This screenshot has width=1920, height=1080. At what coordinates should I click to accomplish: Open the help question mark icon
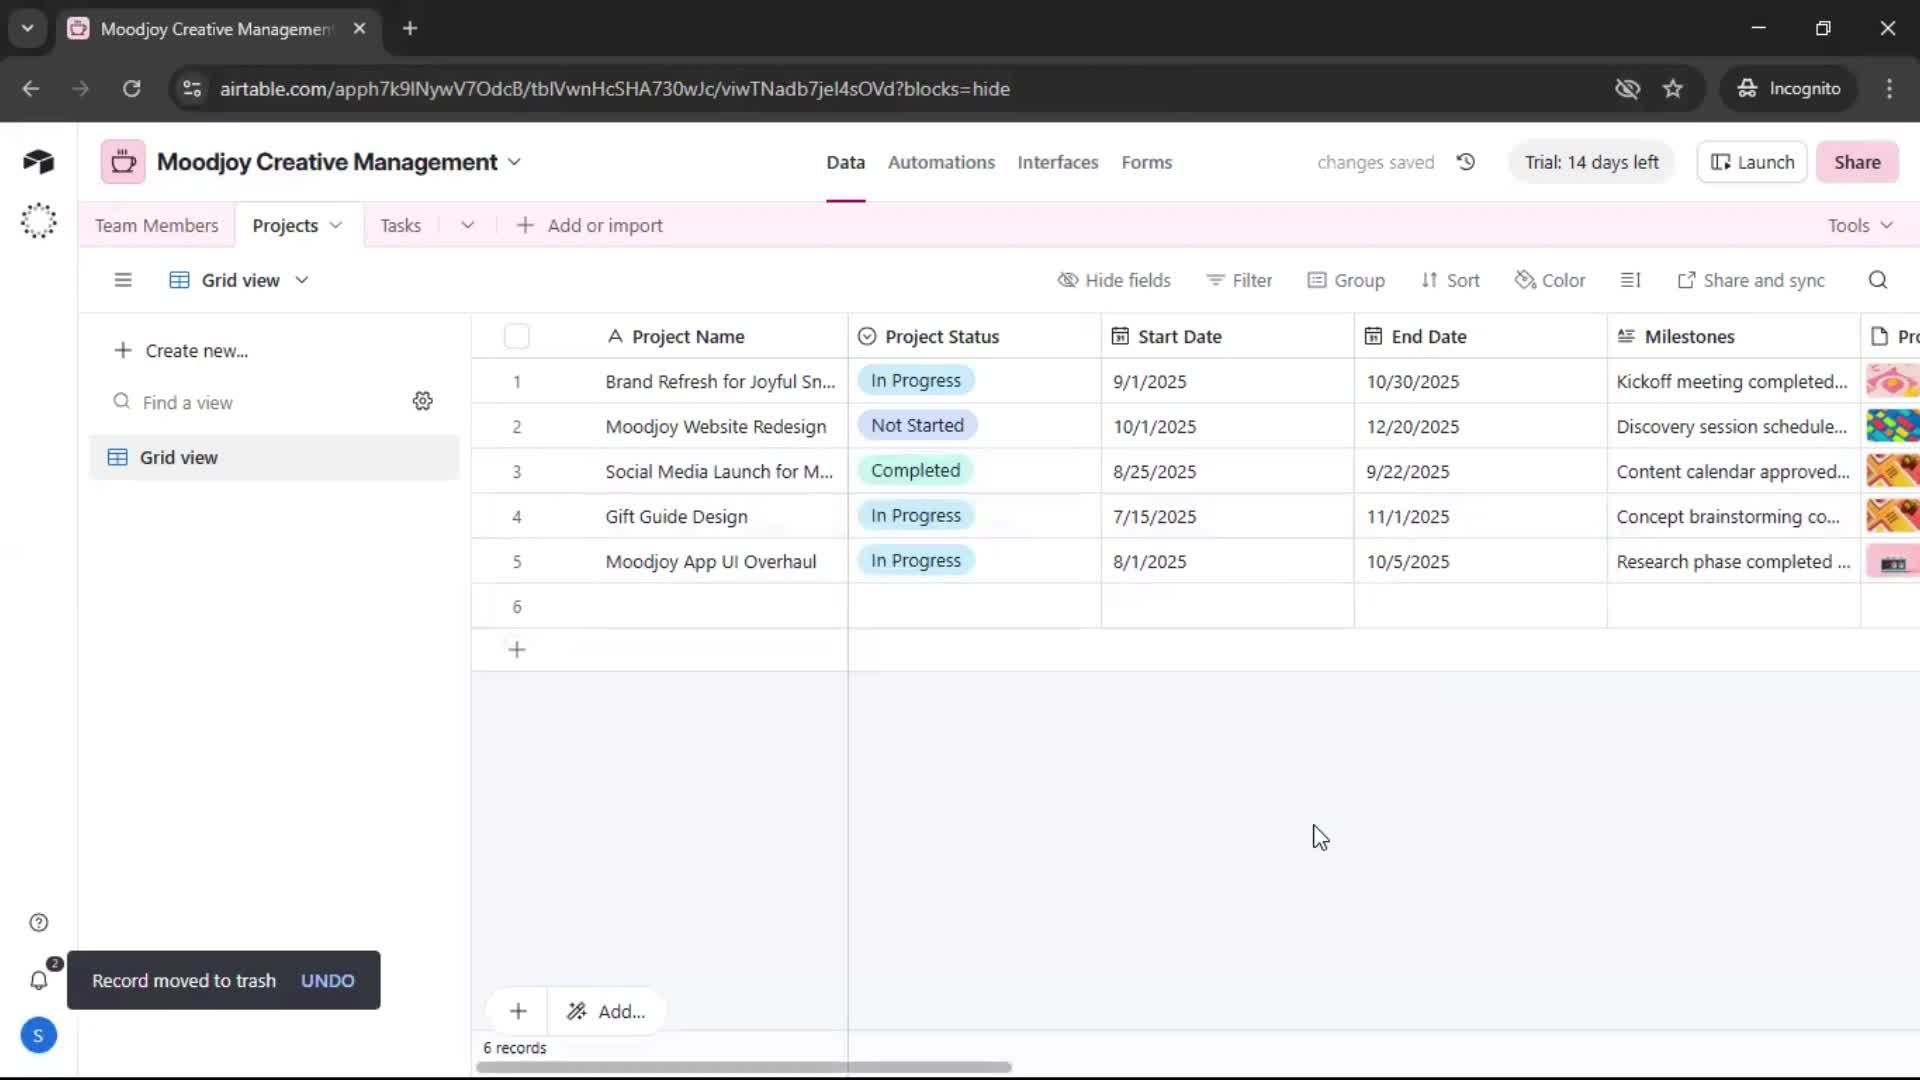coord(38,923)
